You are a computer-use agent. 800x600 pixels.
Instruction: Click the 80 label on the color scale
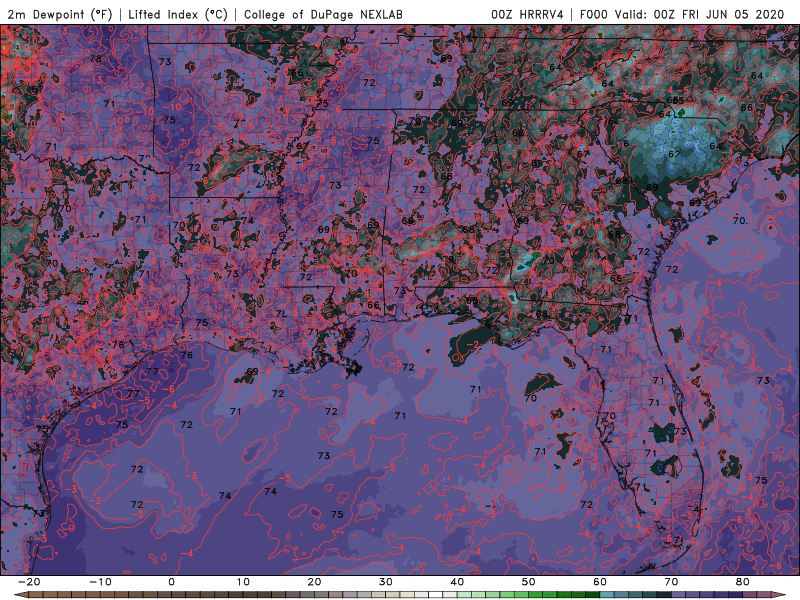[x=743, y=582]
